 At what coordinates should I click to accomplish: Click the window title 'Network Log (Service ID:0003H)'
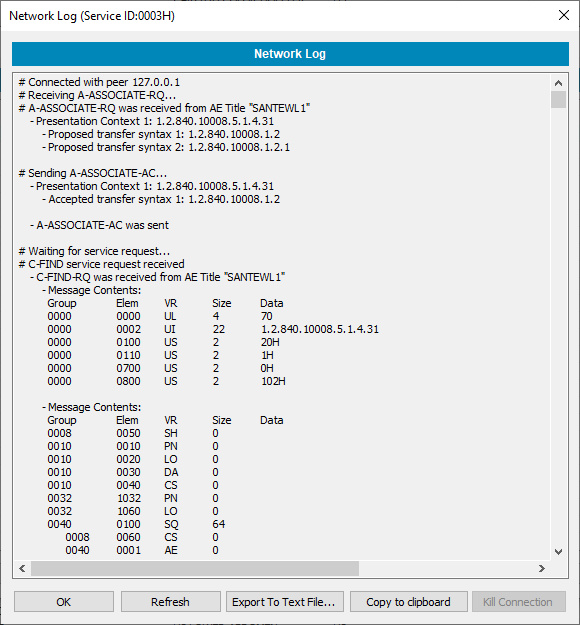[92, 16]
